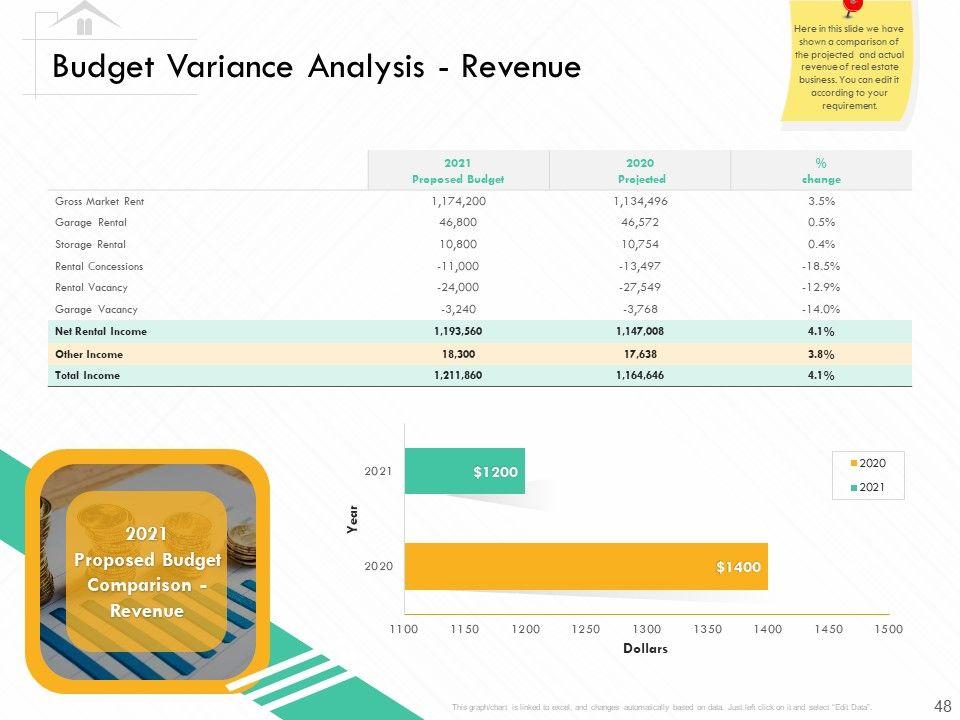Click the Total Income row label
The height and width of the screenshot is (720, 960).
tap(88, 376)
